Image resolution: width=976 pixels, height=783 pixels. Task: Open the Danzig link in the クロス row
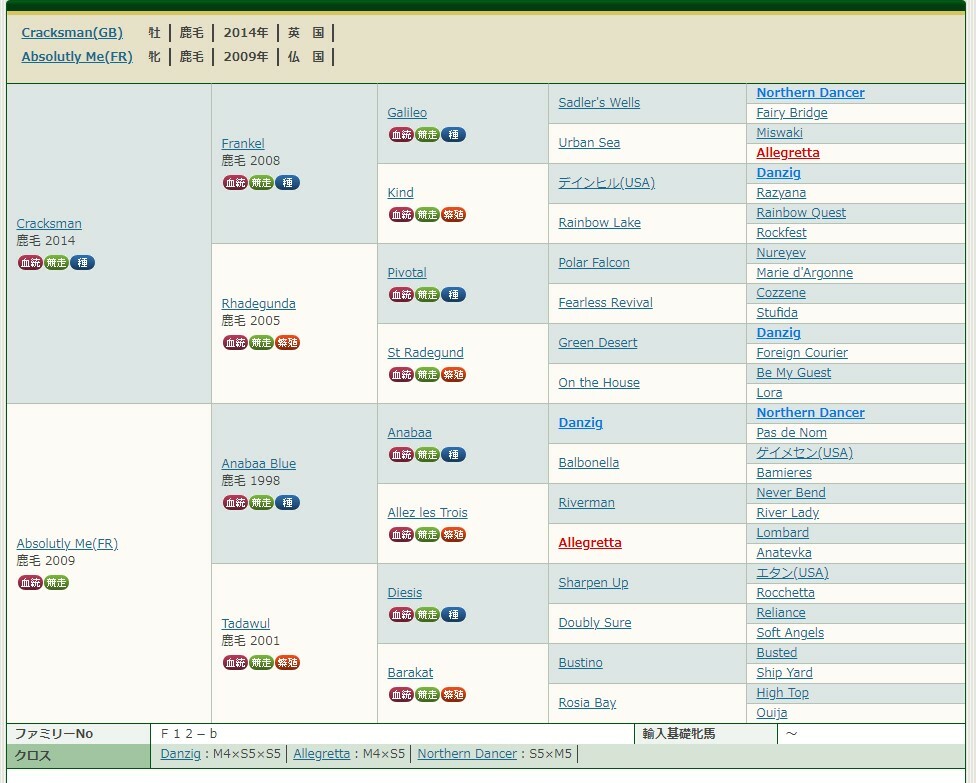pyautogui.click(x=180, y=754)
